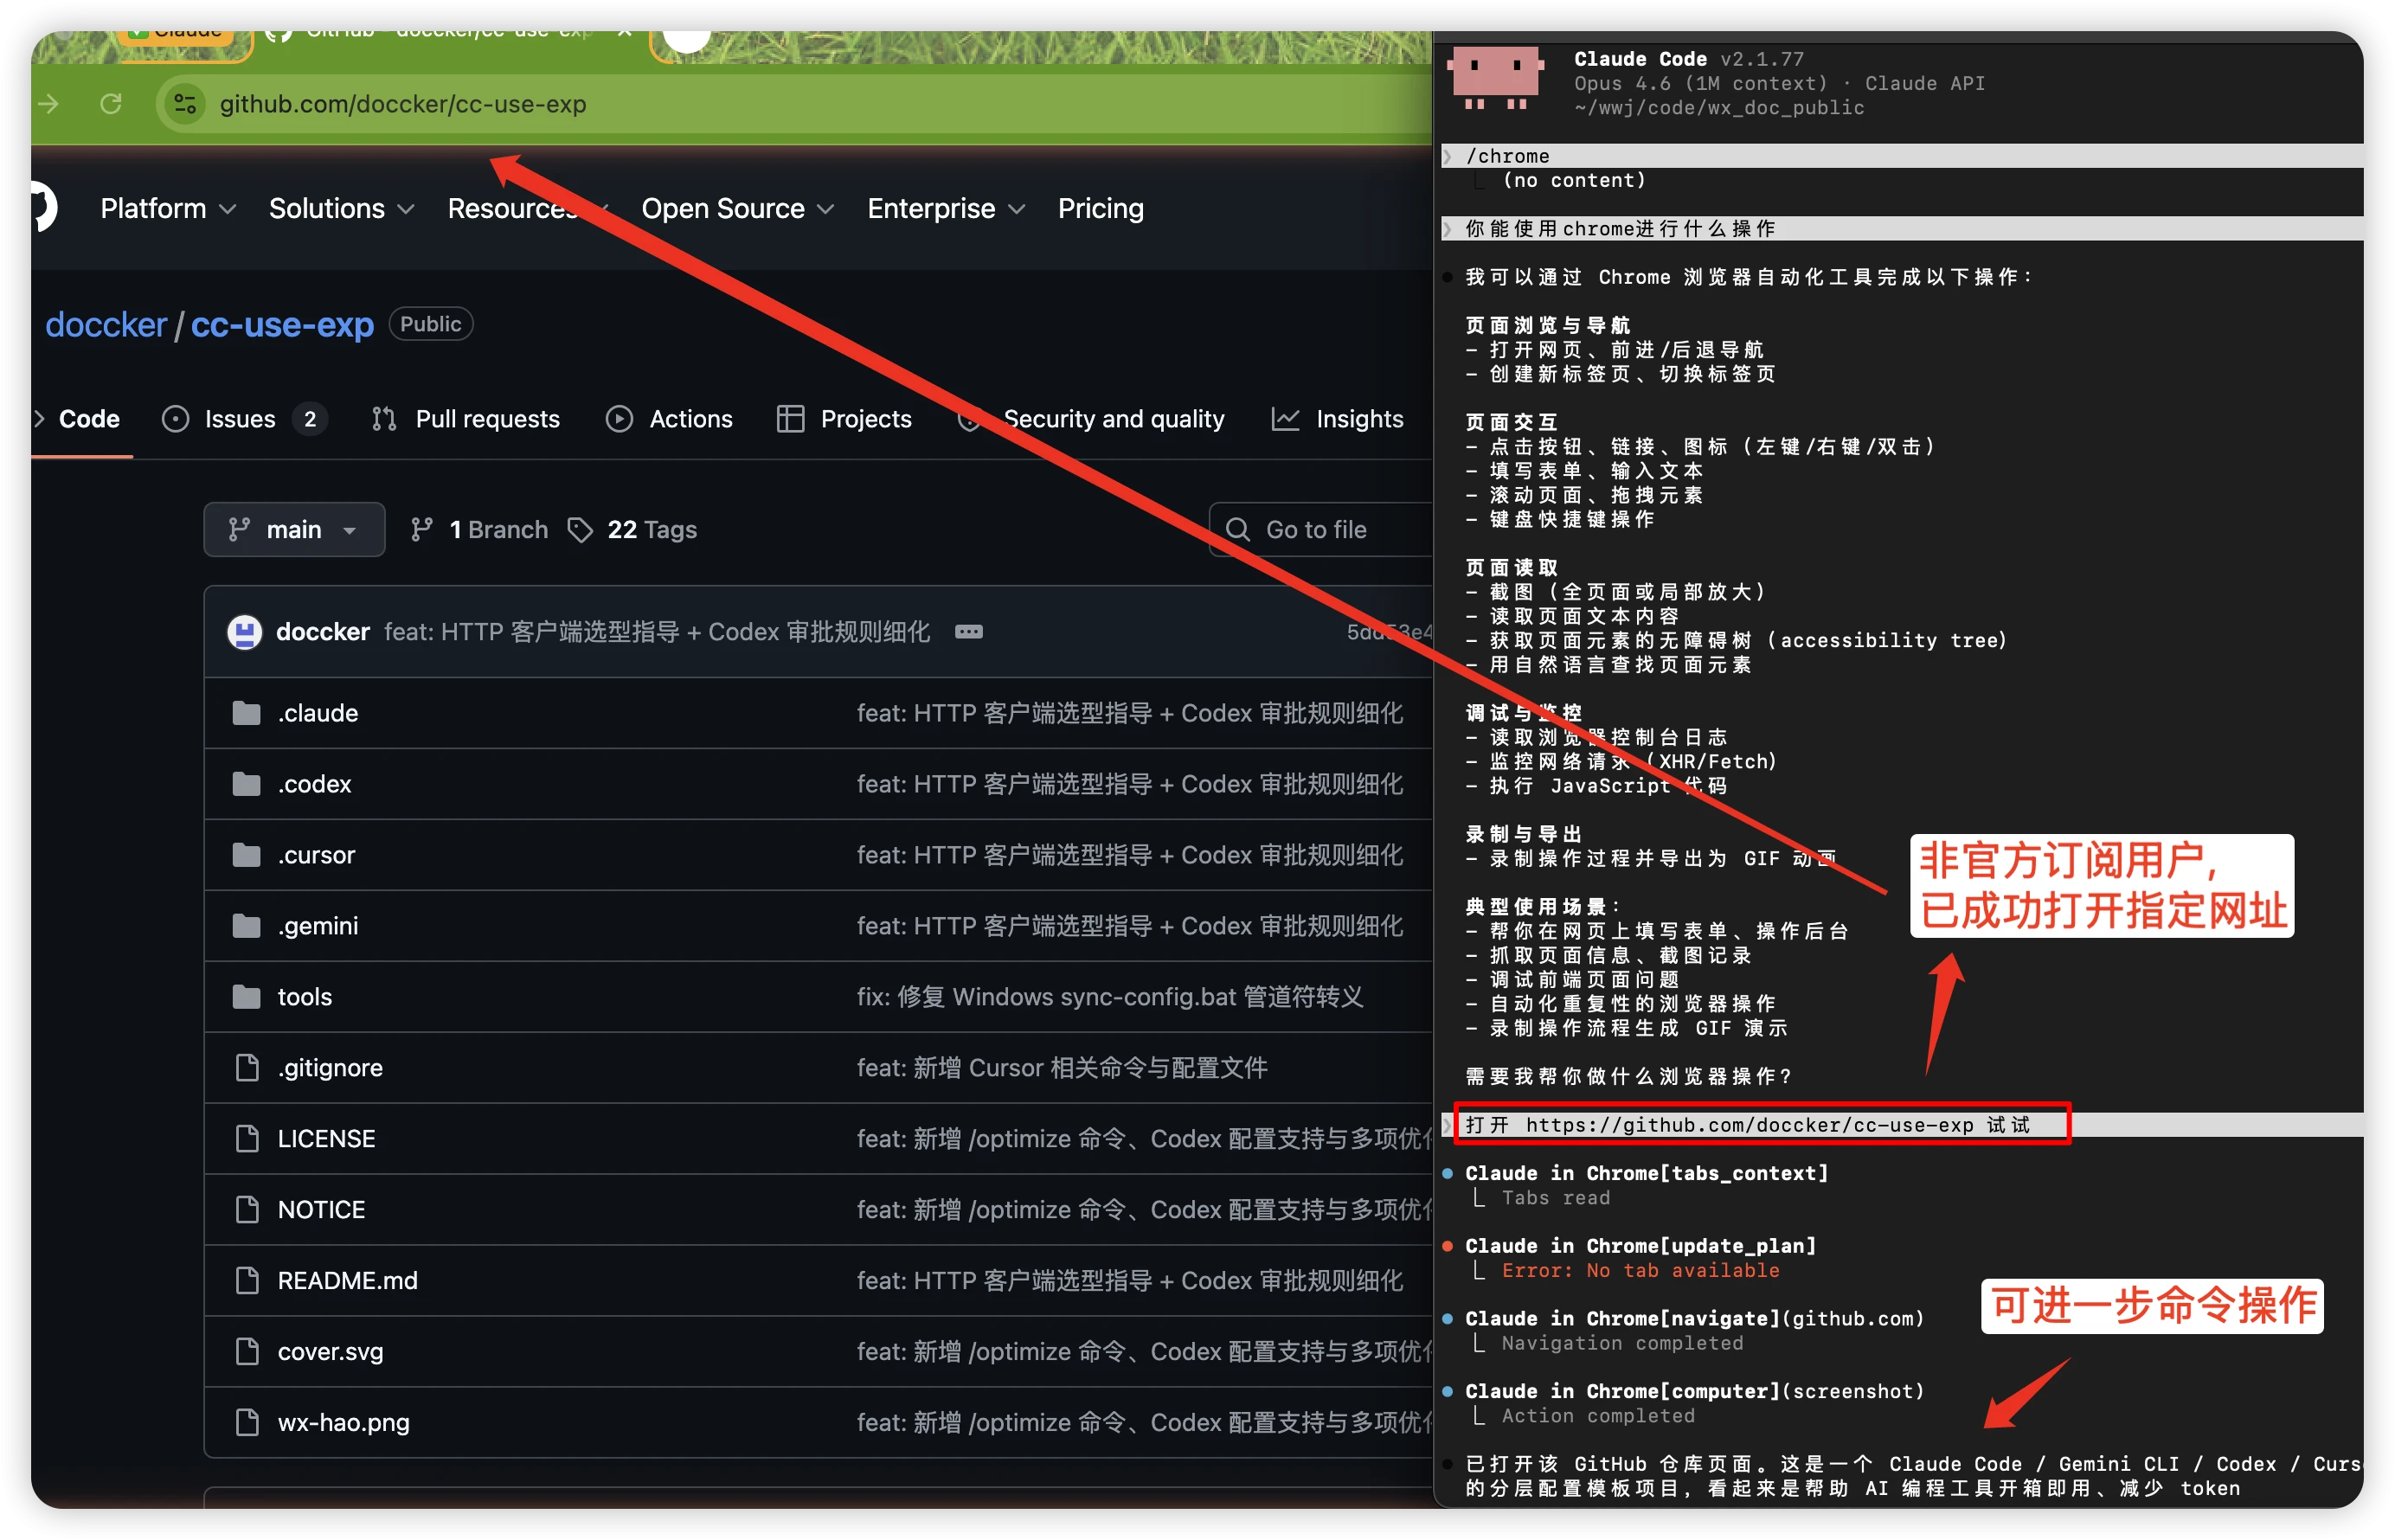Open the cover.svg file
The height and width of the screenshot is (1540, 2395).
(x=330, y=1352)
